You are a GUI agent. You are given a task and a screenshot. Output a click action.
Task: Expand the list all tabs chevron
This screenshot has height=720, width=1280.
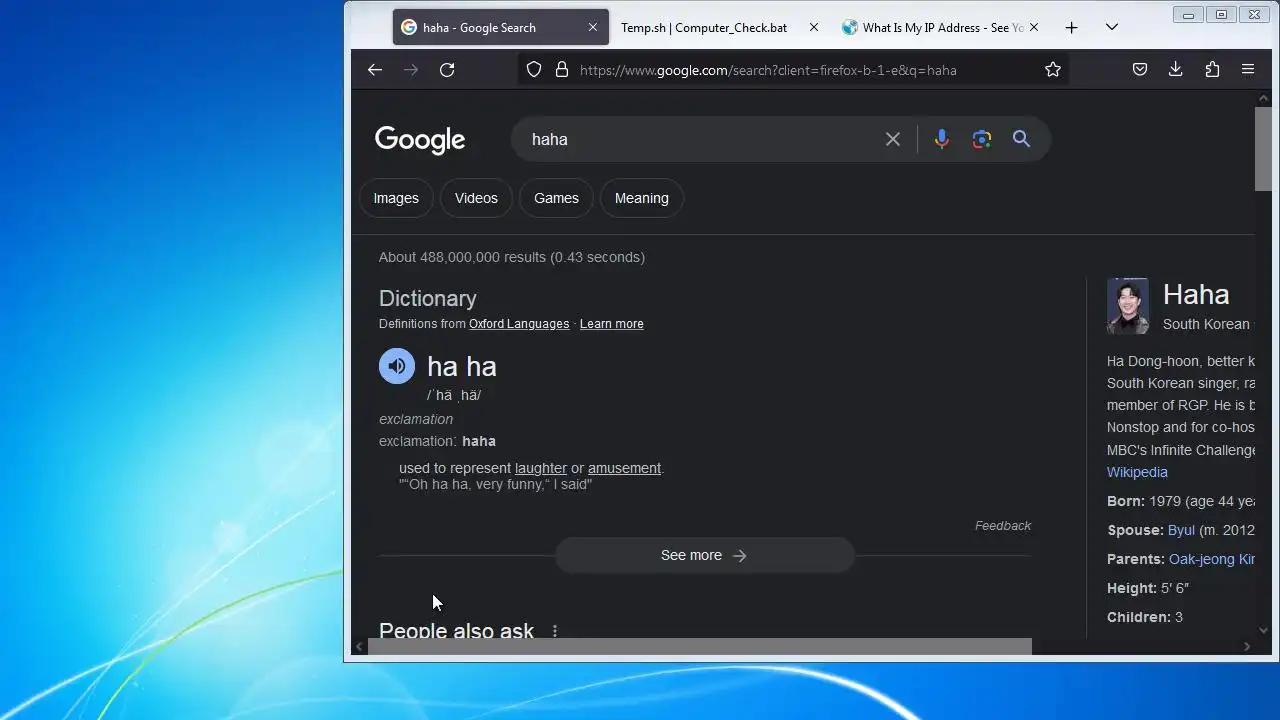(1111, 28)
